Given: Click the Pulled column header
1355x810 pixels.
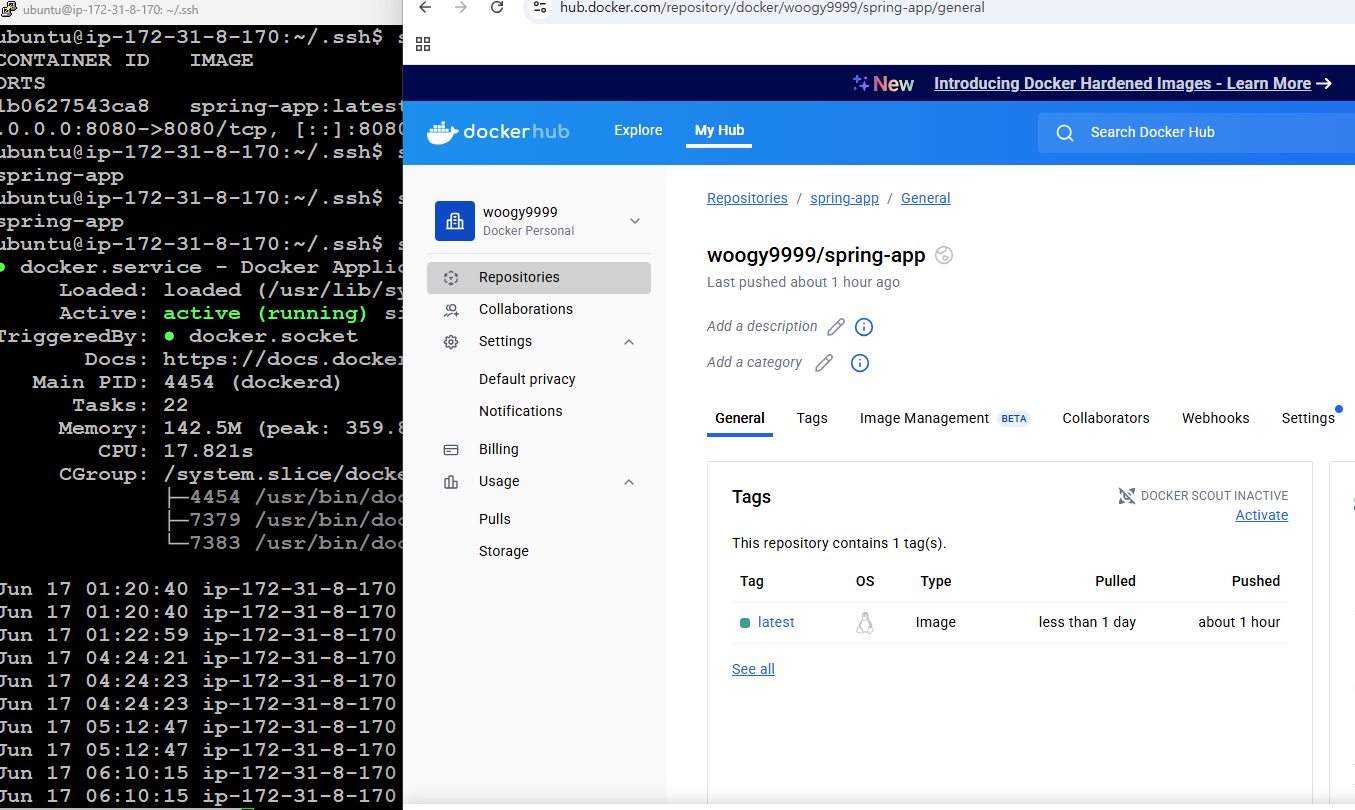Looking at the screenshot, I should [1115, 581].
